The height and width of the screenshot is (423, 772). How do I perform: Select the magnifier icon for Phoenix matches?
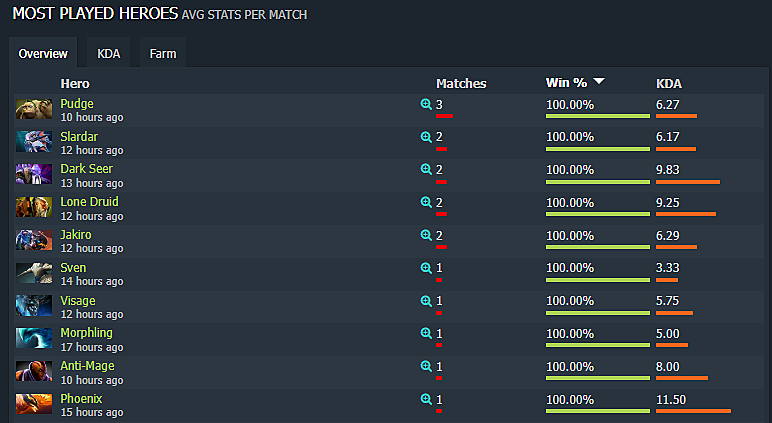pos(426,399)
